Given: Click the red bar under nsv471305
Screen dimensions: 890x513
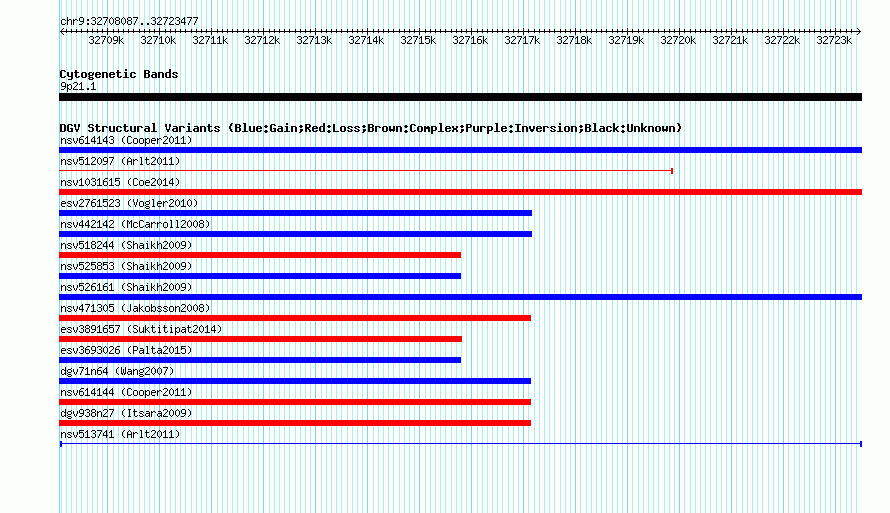Looking at the screenshot, I should click(295, 318).
